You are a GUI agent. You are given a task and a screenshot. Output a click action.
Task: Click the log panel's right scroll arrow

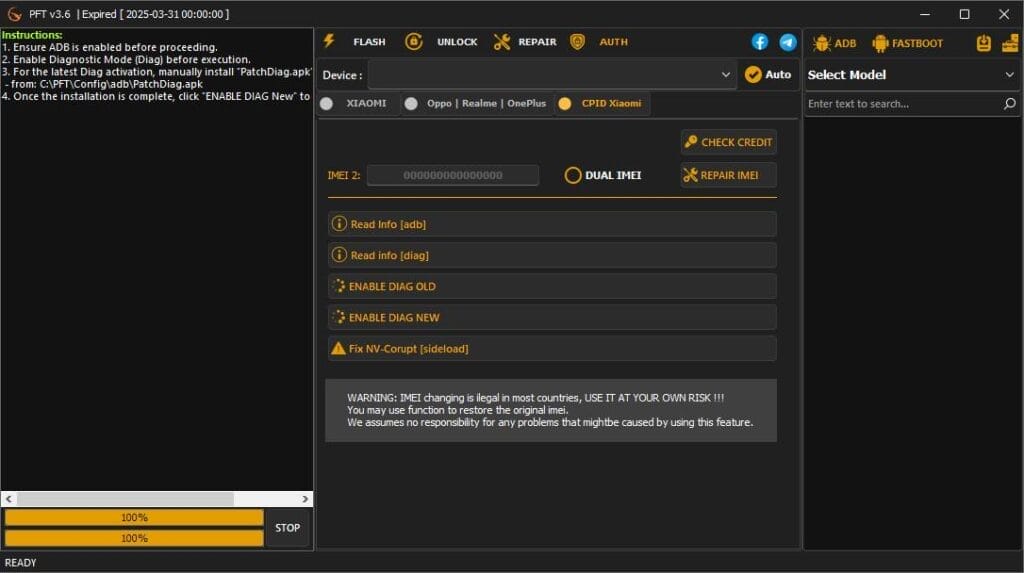305,499
